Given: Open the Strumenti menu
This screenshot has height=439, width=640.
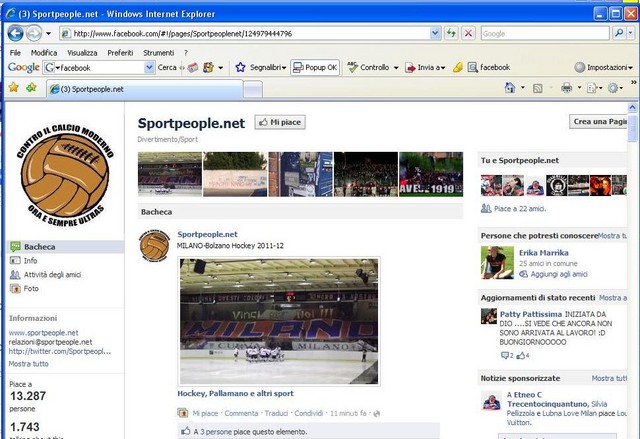Looking at the screenshot, I should point(158,53).
